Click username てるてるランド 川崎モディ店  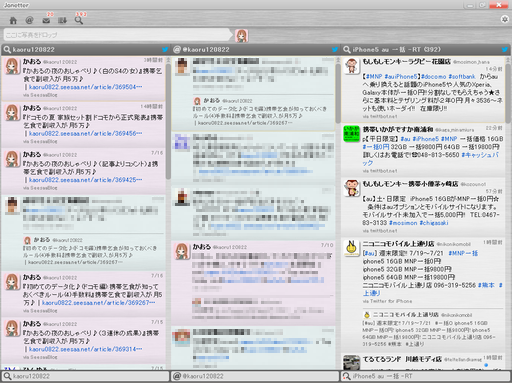click(402, 359)
